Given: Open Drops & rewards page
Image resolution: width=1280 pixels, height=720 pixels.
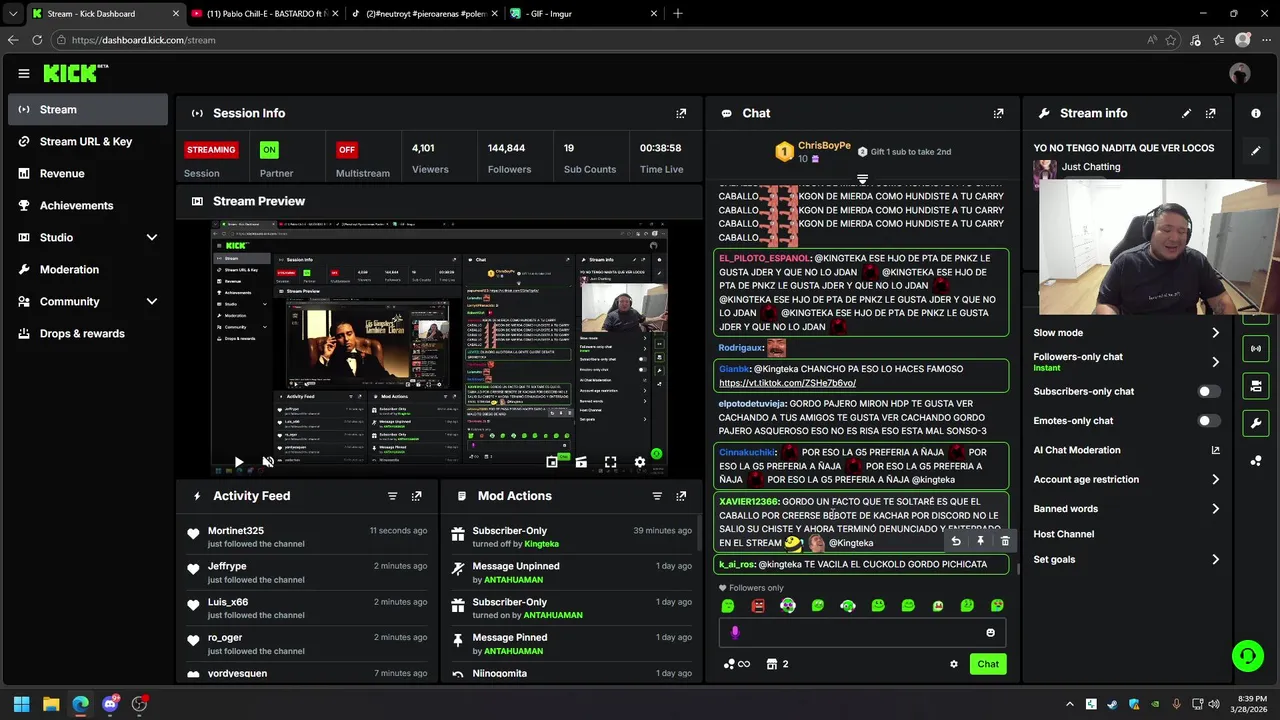Looking at the screenshot, I should click(88, 333).
